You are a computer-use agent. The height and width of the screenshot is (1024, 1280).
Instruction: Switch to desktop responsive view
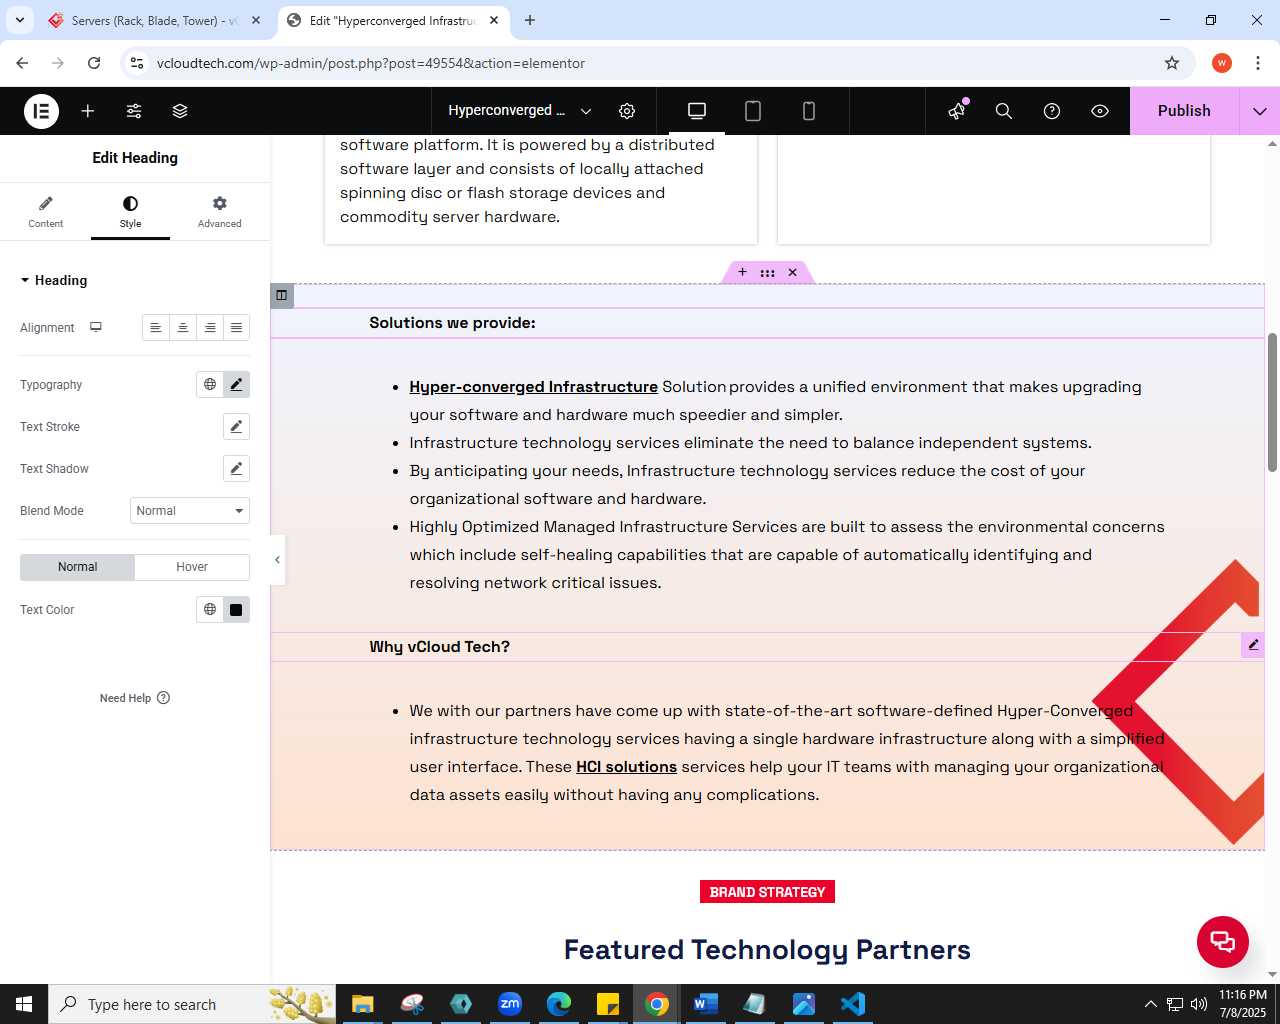pos(697,111)
